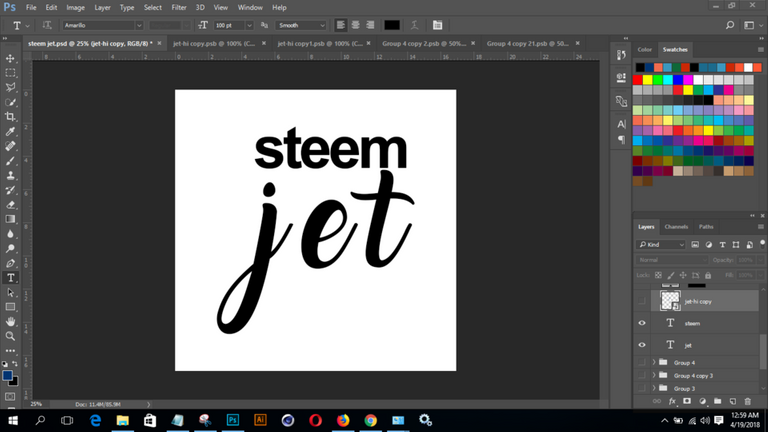768x432 pixels.
Task: Click the black text color swatch
Action: point(391,25)
